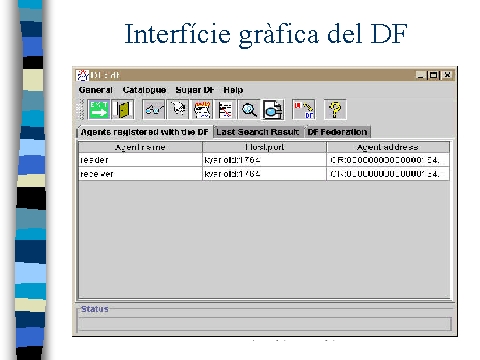Open the Help menu
This screenshot has width=480, height=360.
point(233,90)
